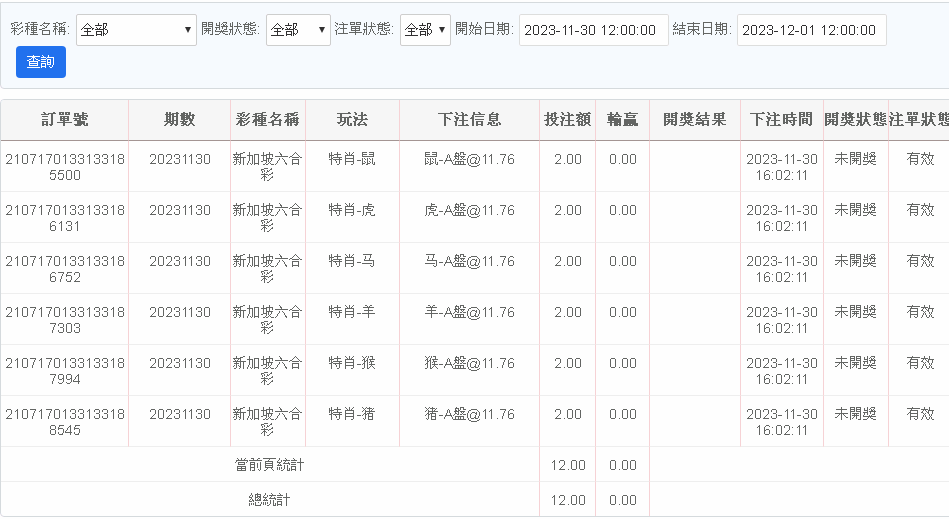Viewport: 949px width, 519px height.
Task: Open the 注單狀態 dropdown
Action: pyautogui.click(x=425, y=30)
